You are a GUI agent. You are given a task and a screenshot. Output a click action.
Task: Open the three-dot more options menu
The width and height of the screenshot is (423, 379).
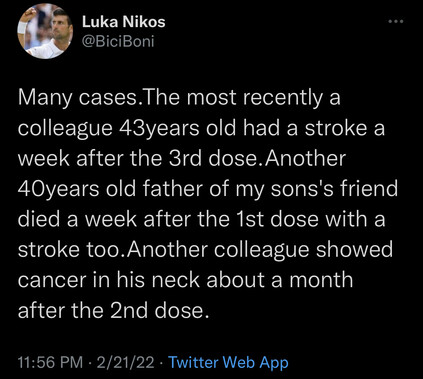click(x=396, y=22)
